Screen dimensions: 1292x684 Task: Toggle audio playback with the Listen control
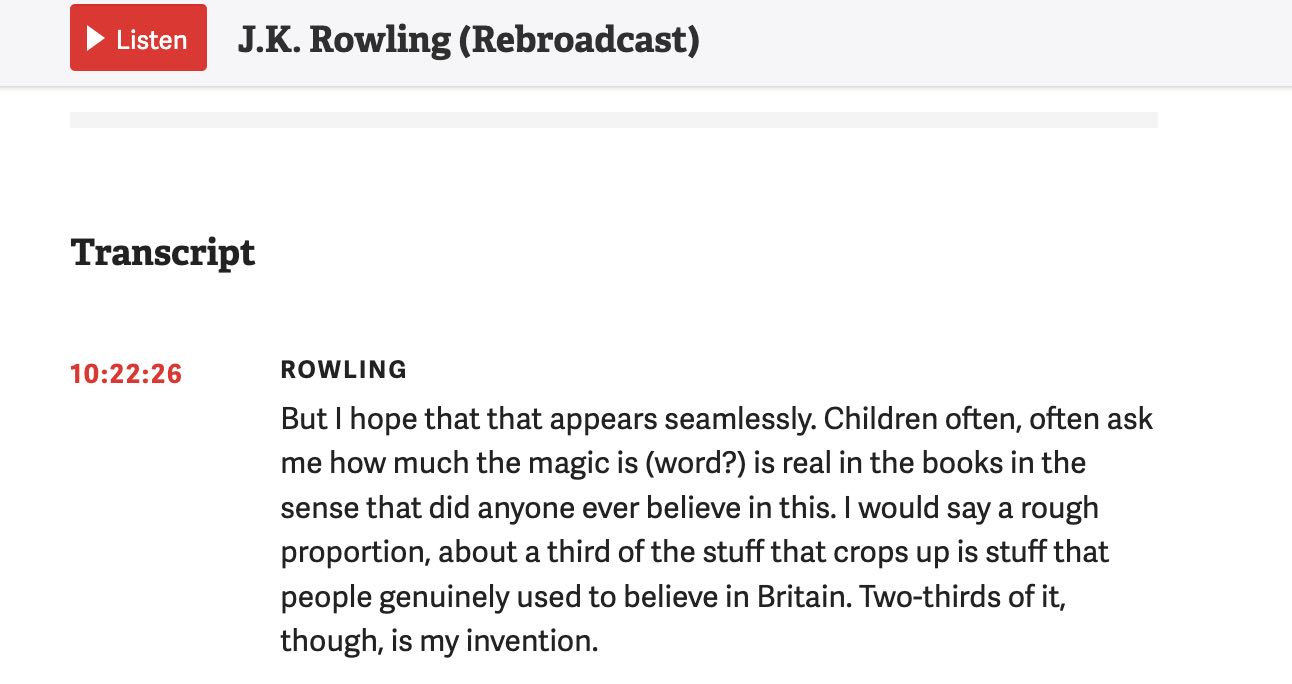tap(138, 38)
